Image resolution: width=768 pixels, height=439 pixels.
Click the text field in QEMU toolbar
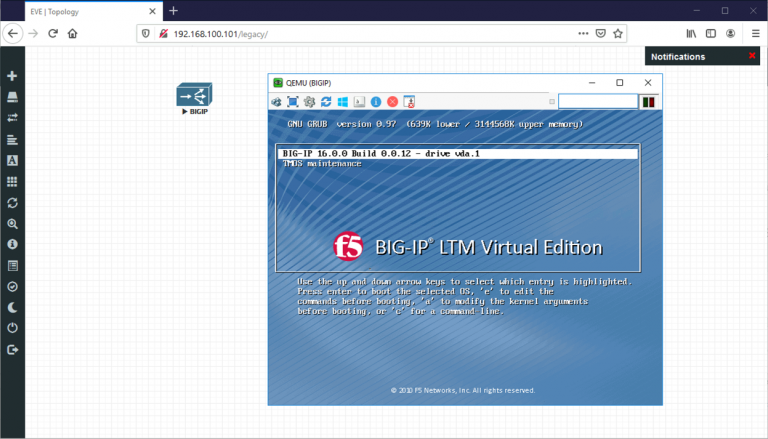click(598, 101)
